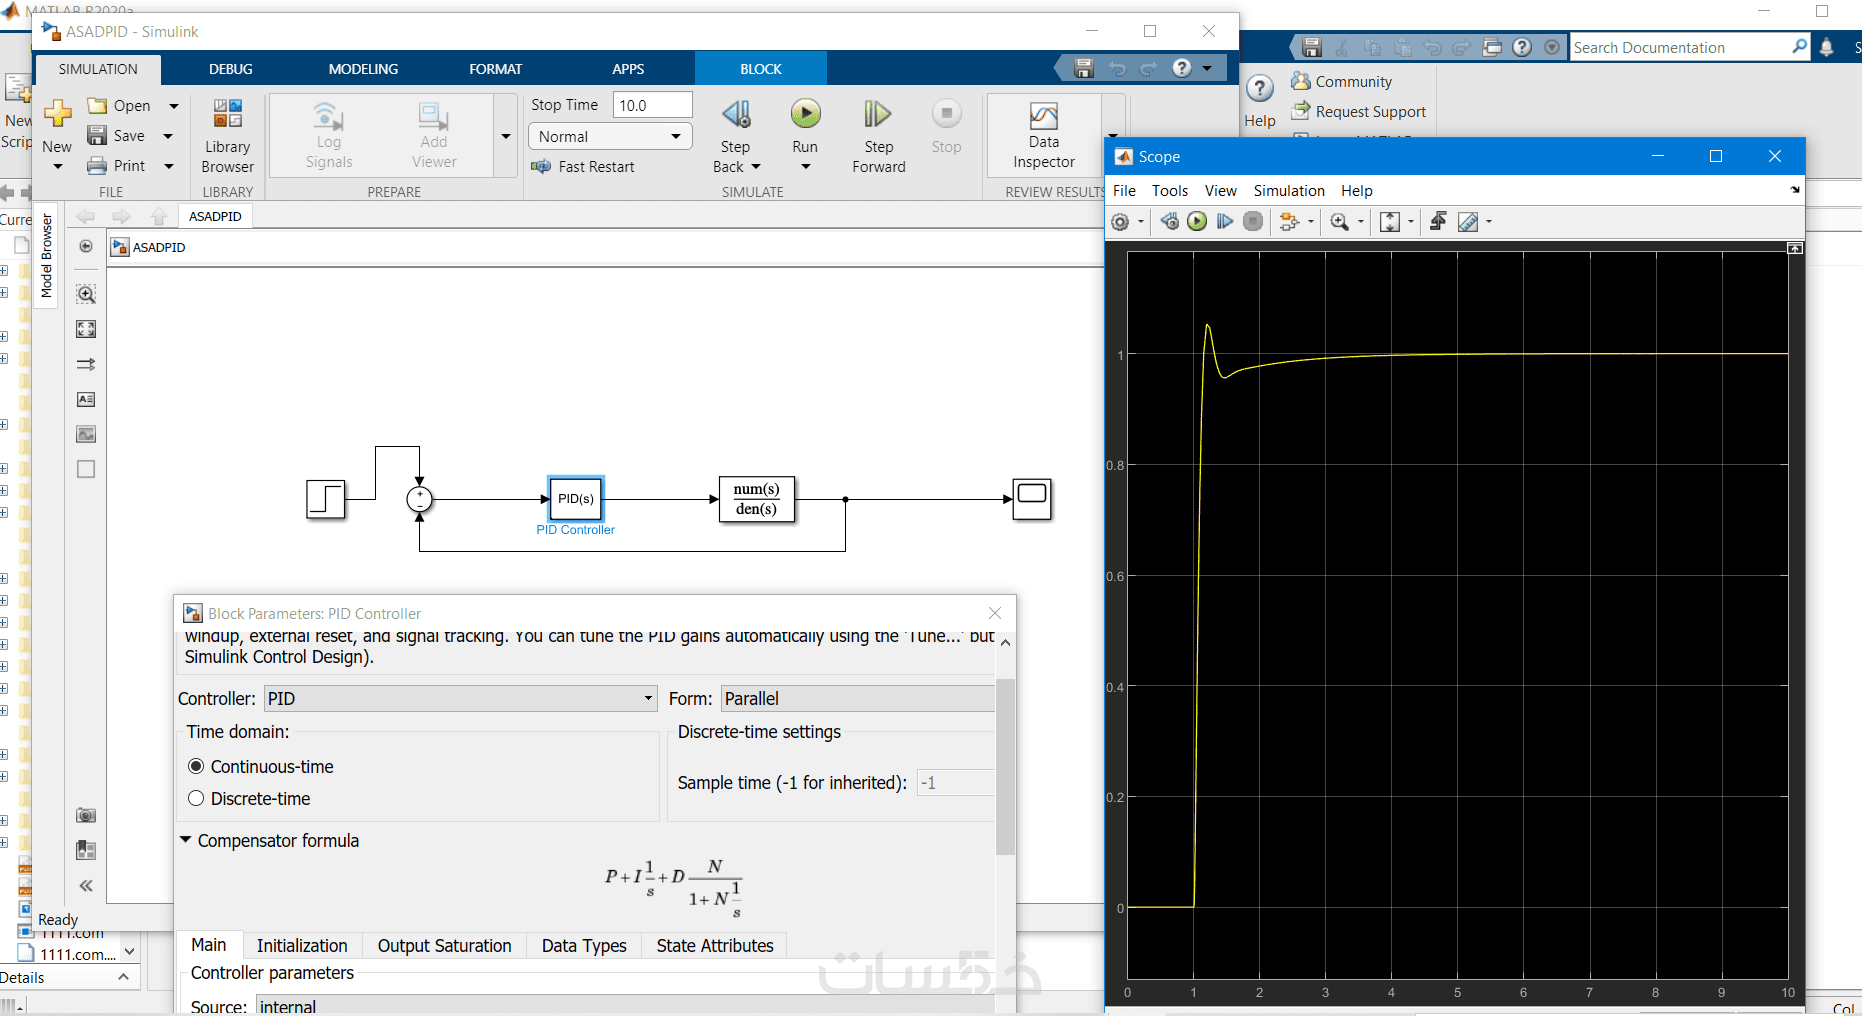Click the Stop Time input field
Viewport: 1862px width, 1016px height.
click(x=652, y=105)
